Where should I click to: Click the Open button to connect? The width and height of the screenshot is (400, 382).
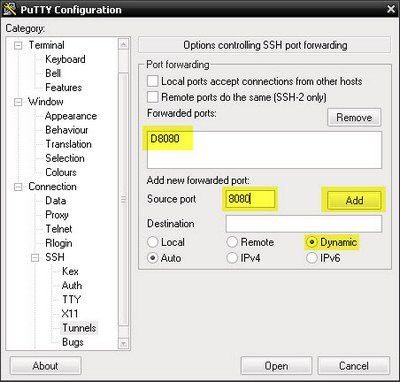coord(276,366)
